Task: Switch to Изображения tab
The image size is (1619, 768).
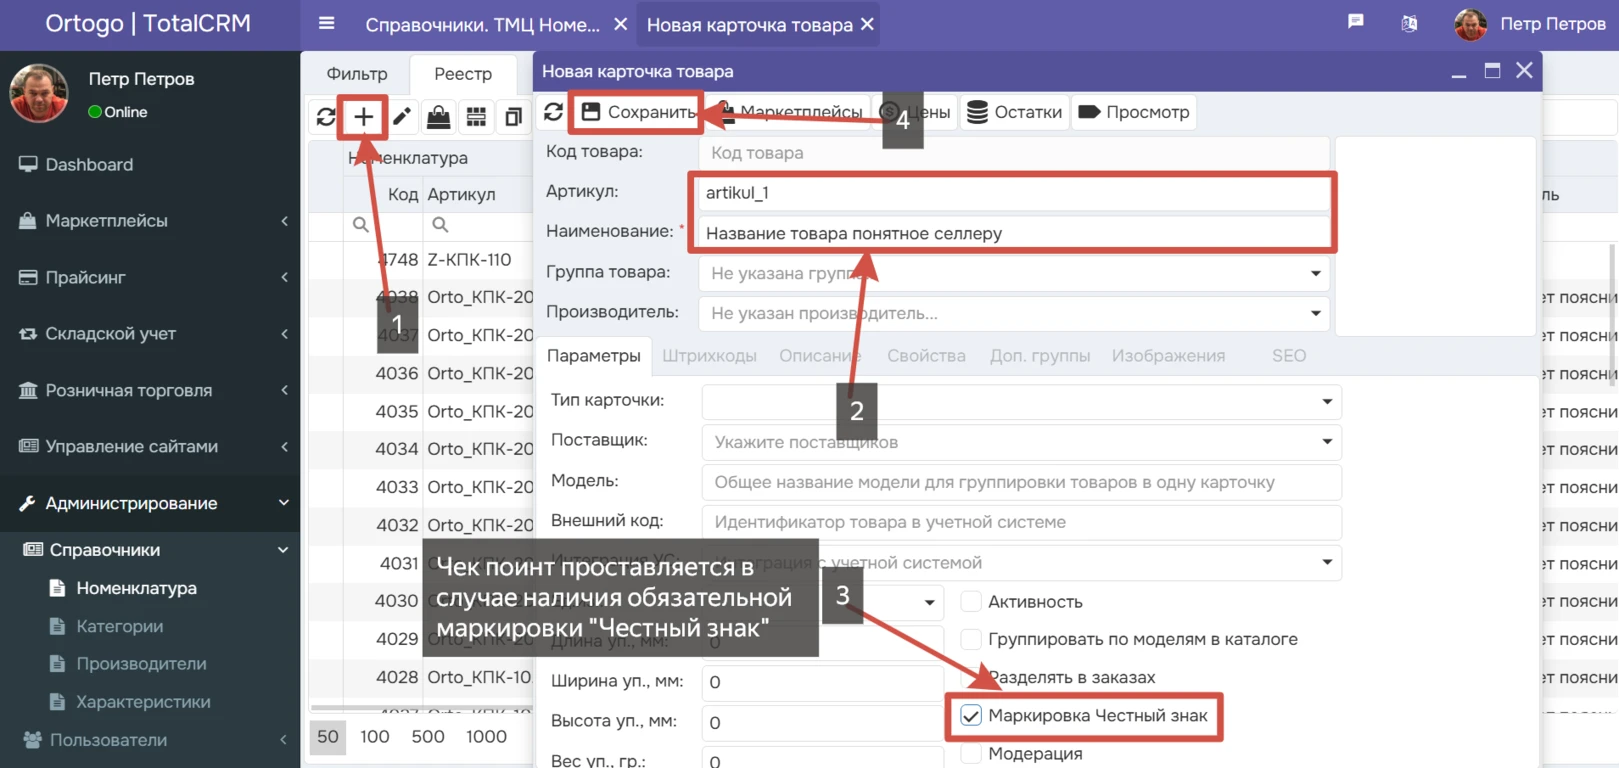Action: [1168, 356]
